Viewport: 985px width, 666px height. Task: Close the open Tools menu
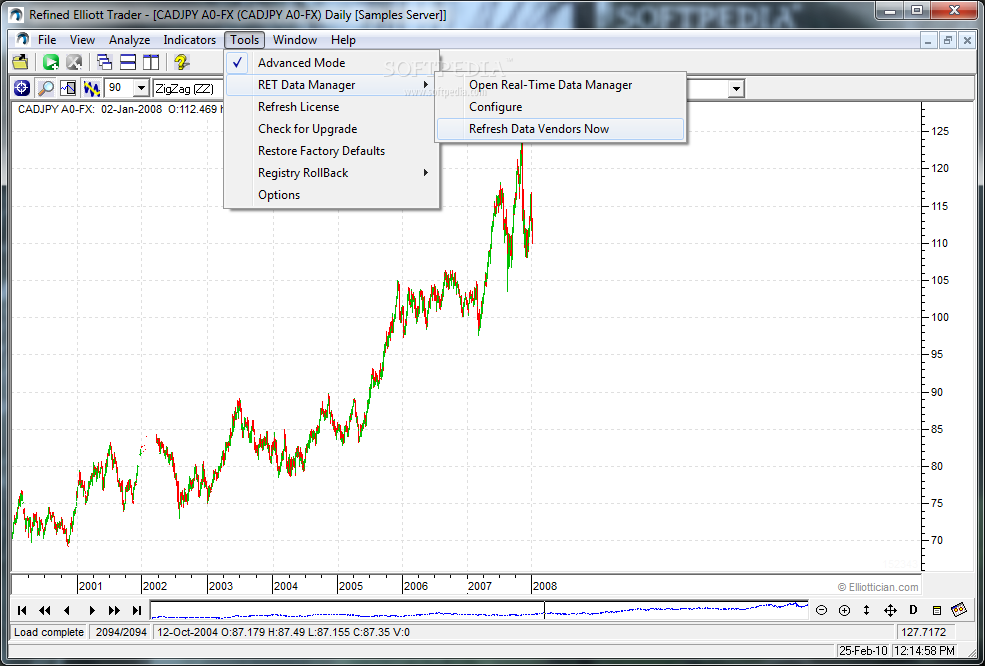[x=244, y=40]
